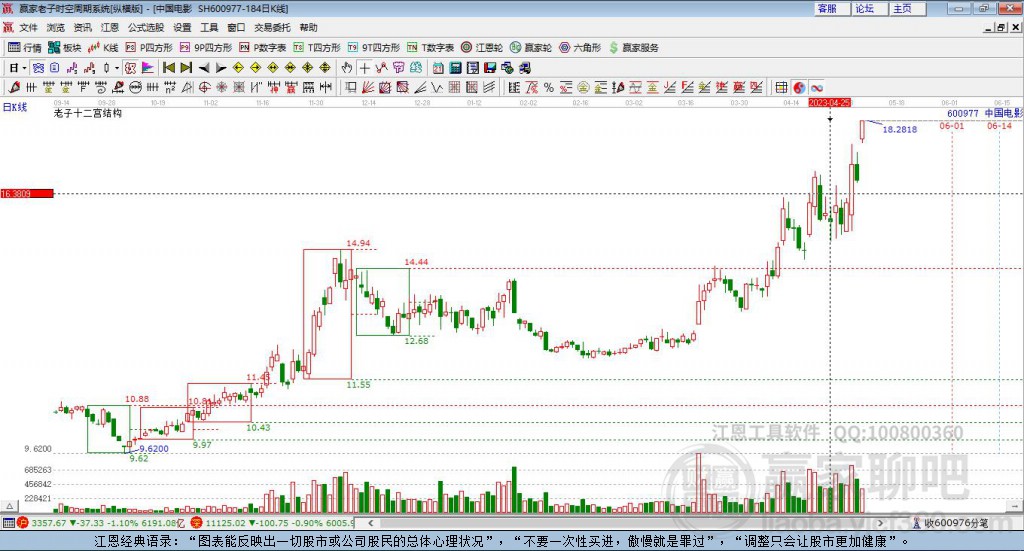Open the 公式选股 menu
This screenshot has height=551, width=1024.
point(146,27)
